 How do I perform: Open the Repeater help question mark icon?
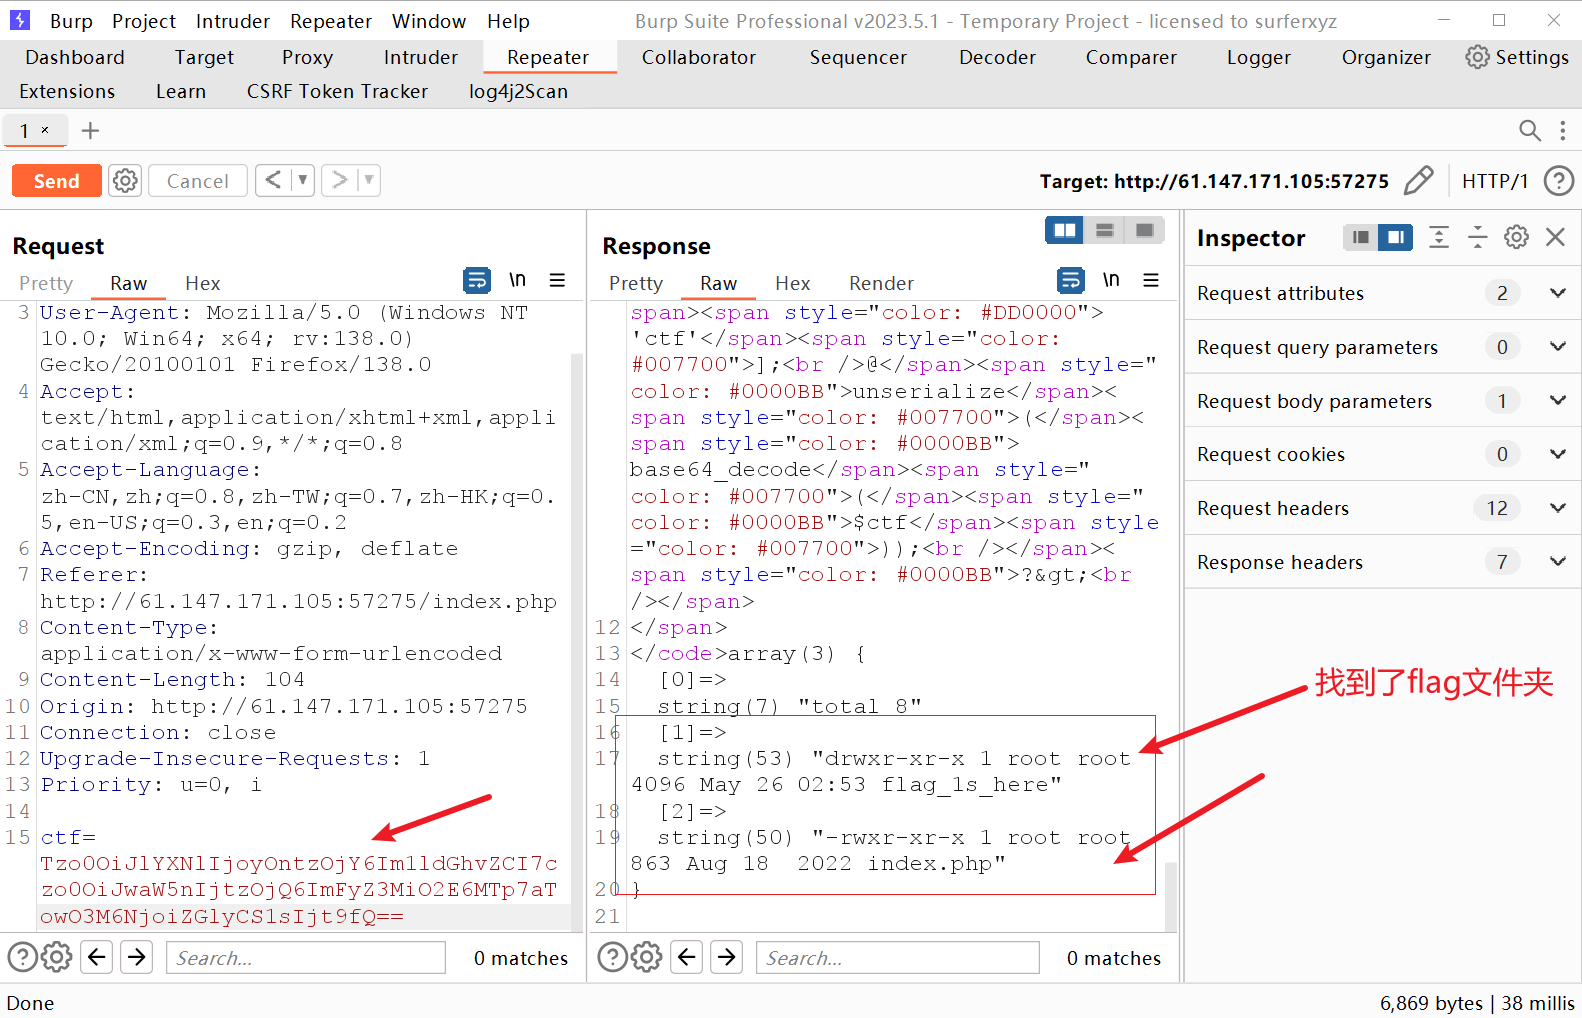click(1558, 181)
